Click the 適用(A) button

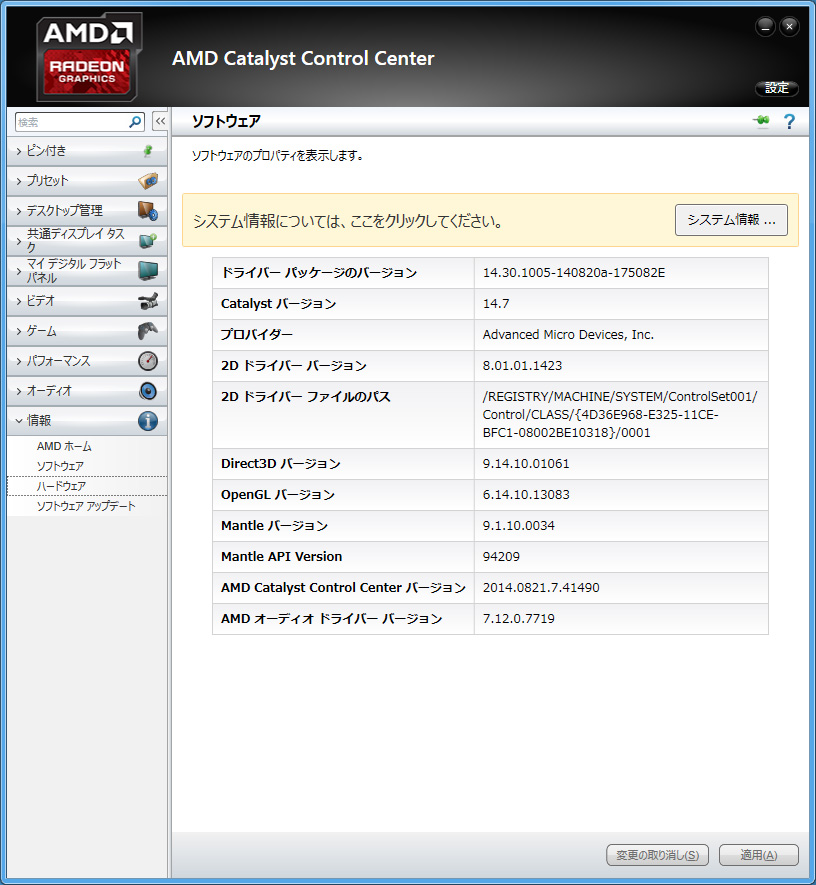(758, 855)
